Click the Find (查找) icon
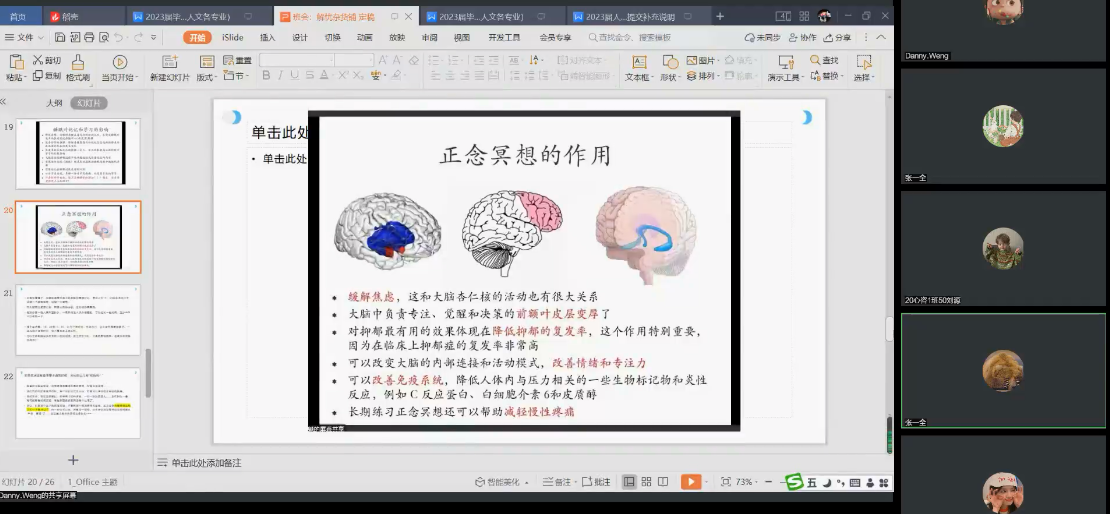The width and height of the screenshot is (1110, 514). [x=824, y=60]
